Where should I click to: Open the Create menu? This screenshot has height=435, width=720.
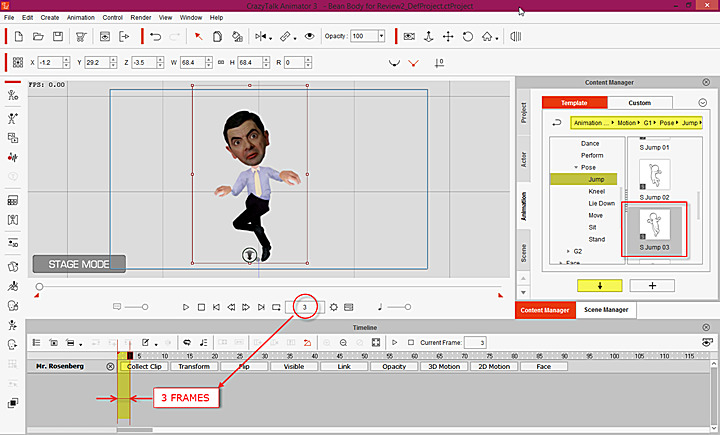point(50,17)
